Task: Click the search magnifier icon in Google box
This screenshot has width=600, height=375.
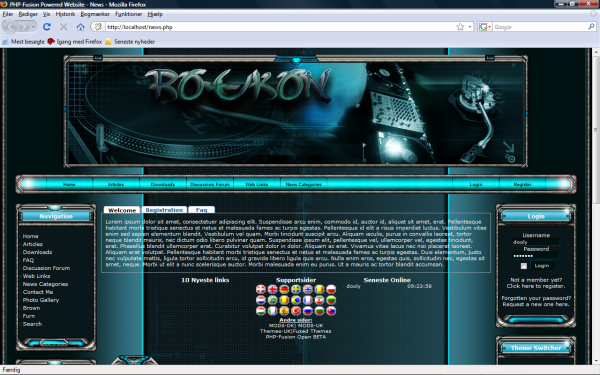Action: pos(591,27)
